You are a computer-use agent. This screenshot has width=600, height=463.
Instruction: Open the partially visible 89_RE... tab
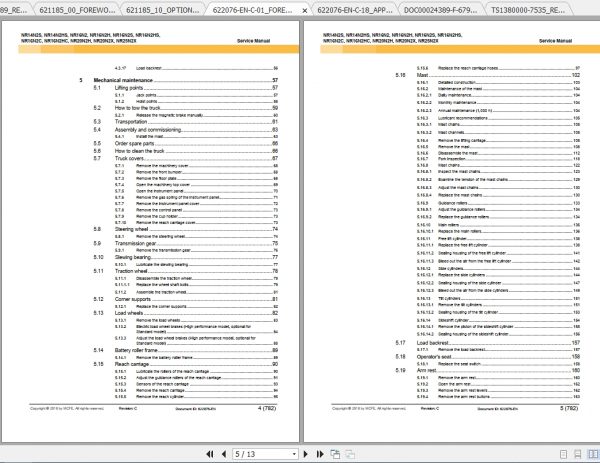(15, 10)
